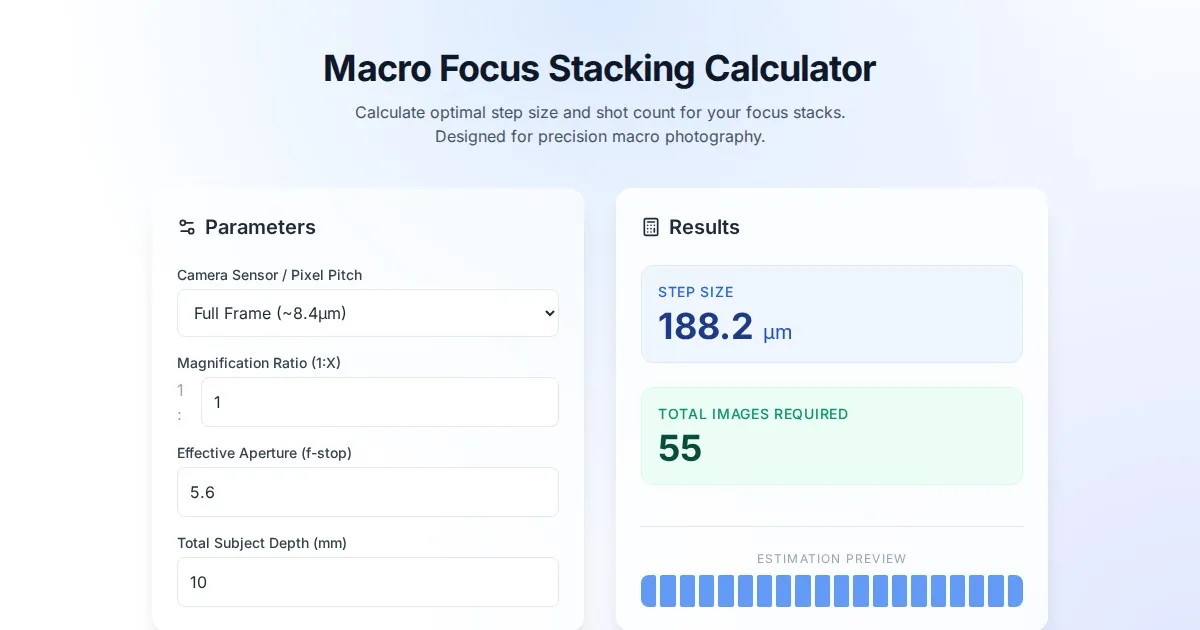Viewport: 1200px width, 630px height.
Task: Click the Parameters heading text
Action: (x=260, y=227)
